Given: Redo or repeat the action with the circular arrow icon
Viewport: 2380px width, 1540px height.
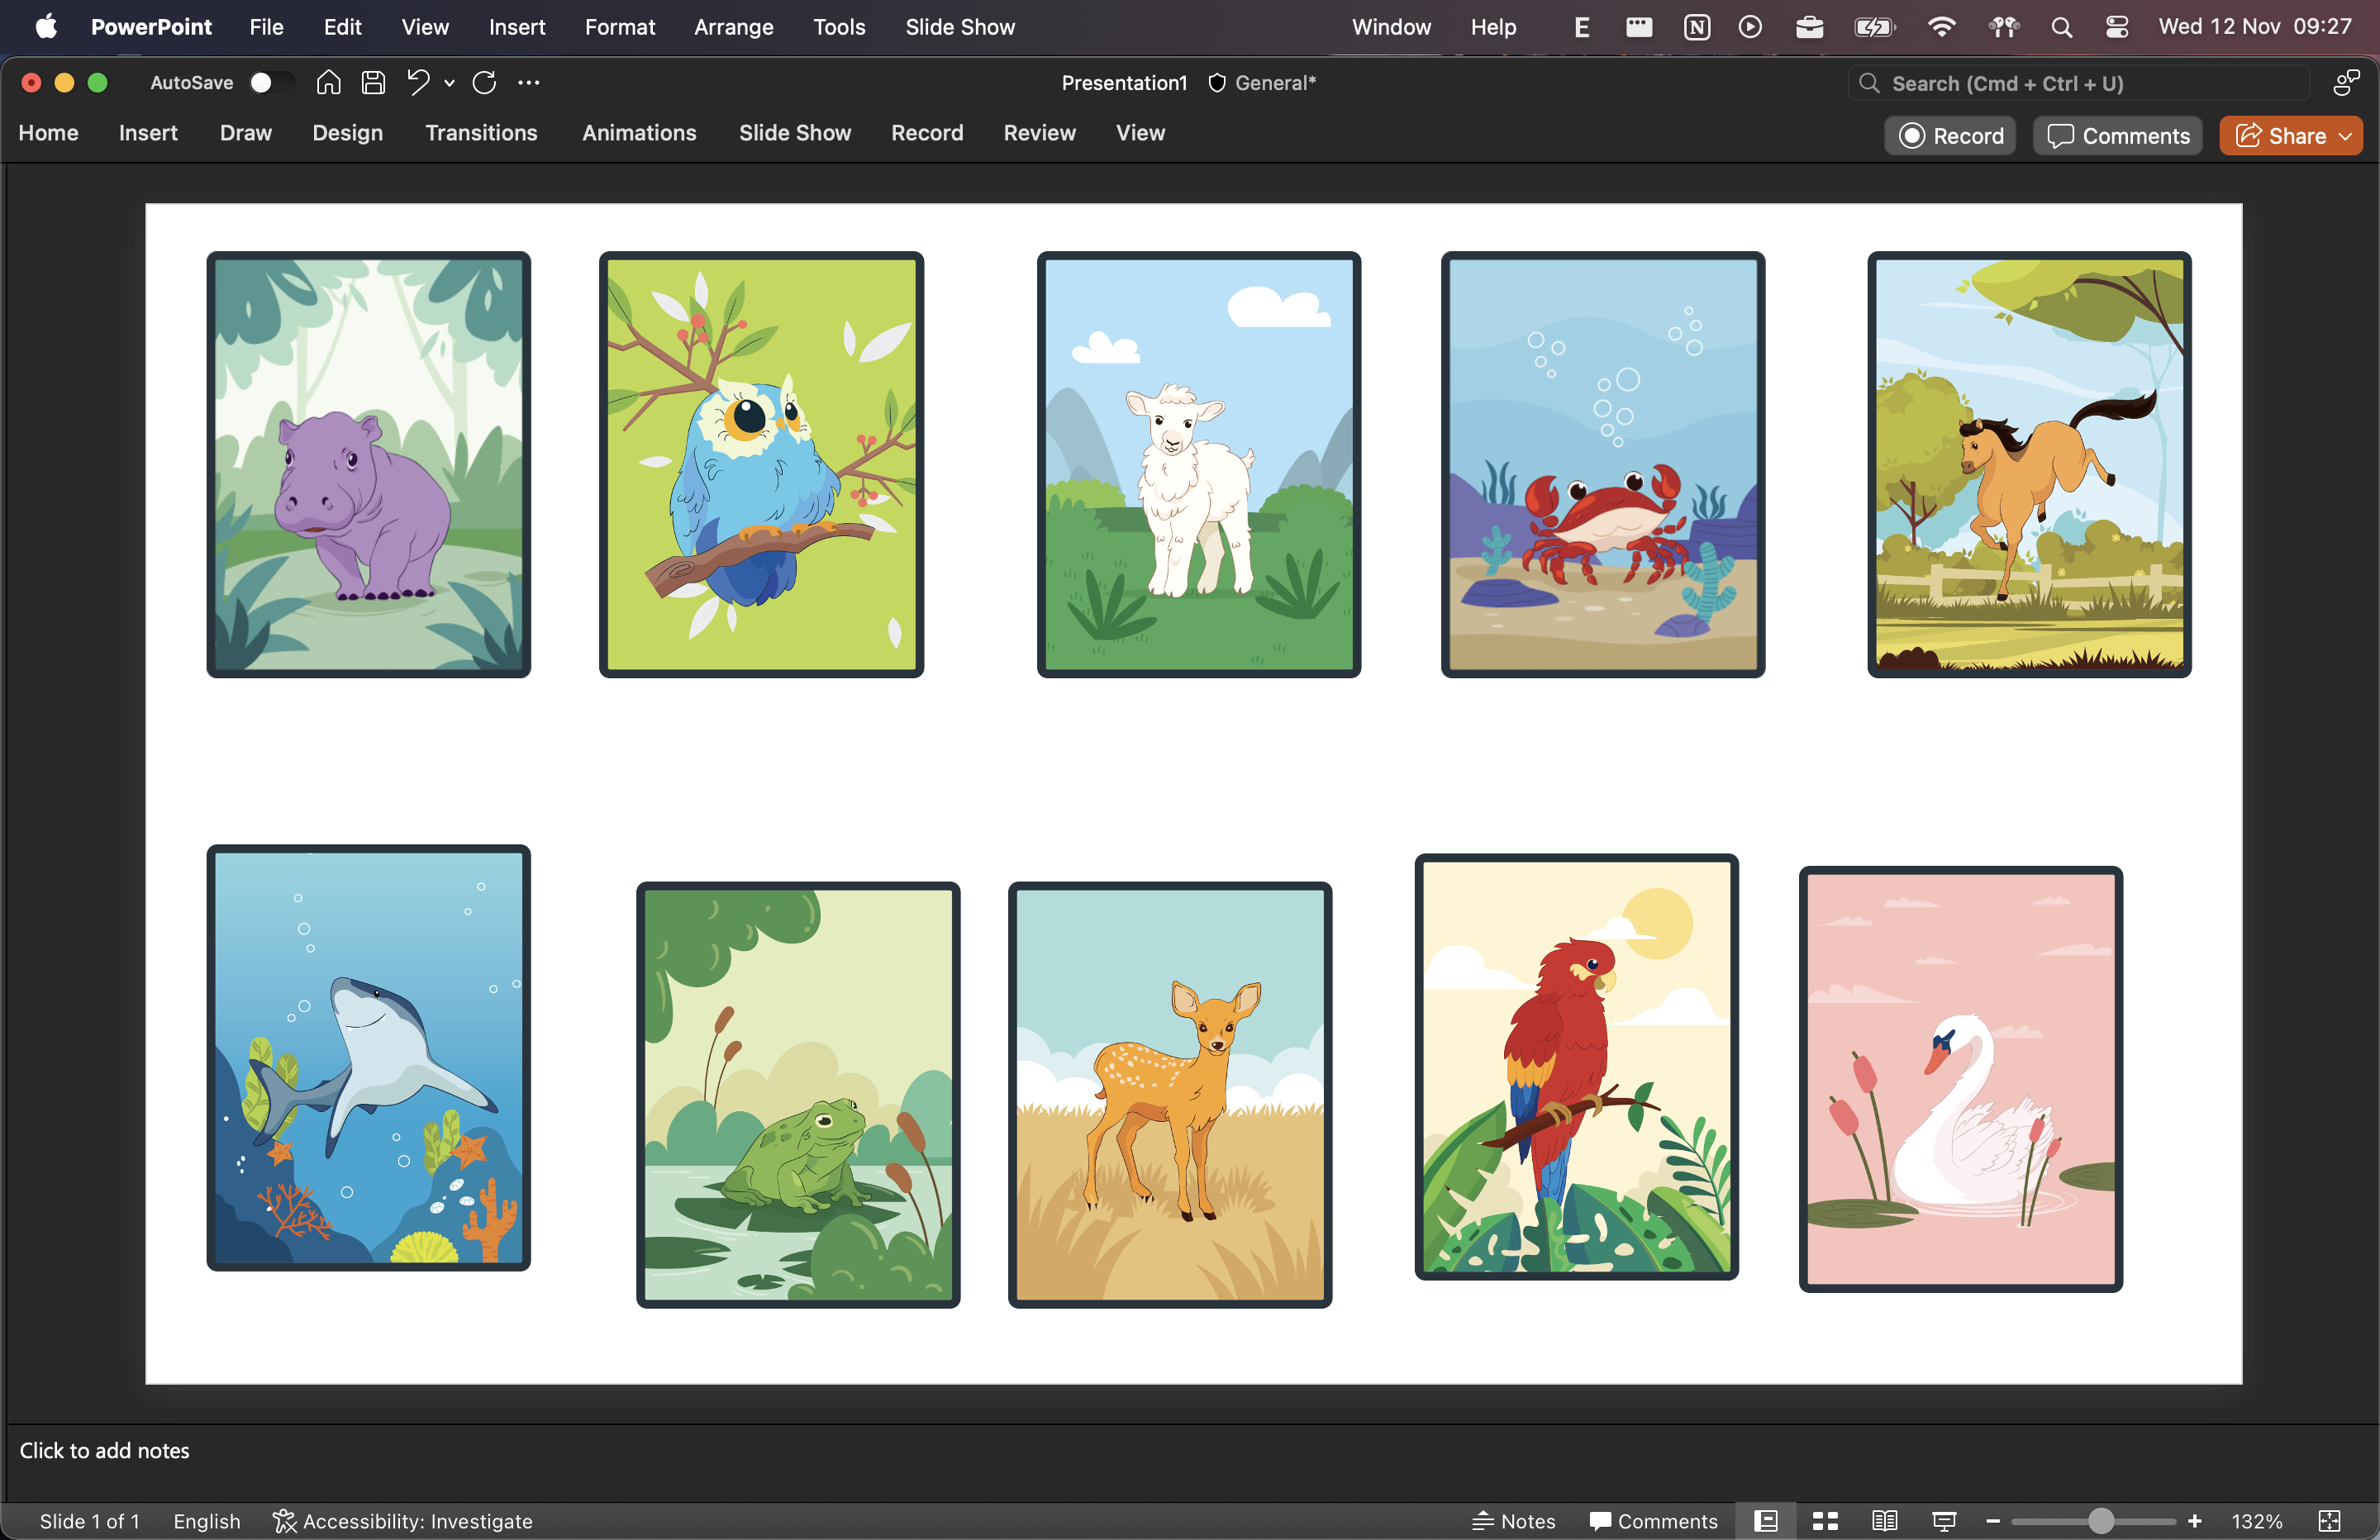Looking at the screenshot, I should click(x=484, y=83).
